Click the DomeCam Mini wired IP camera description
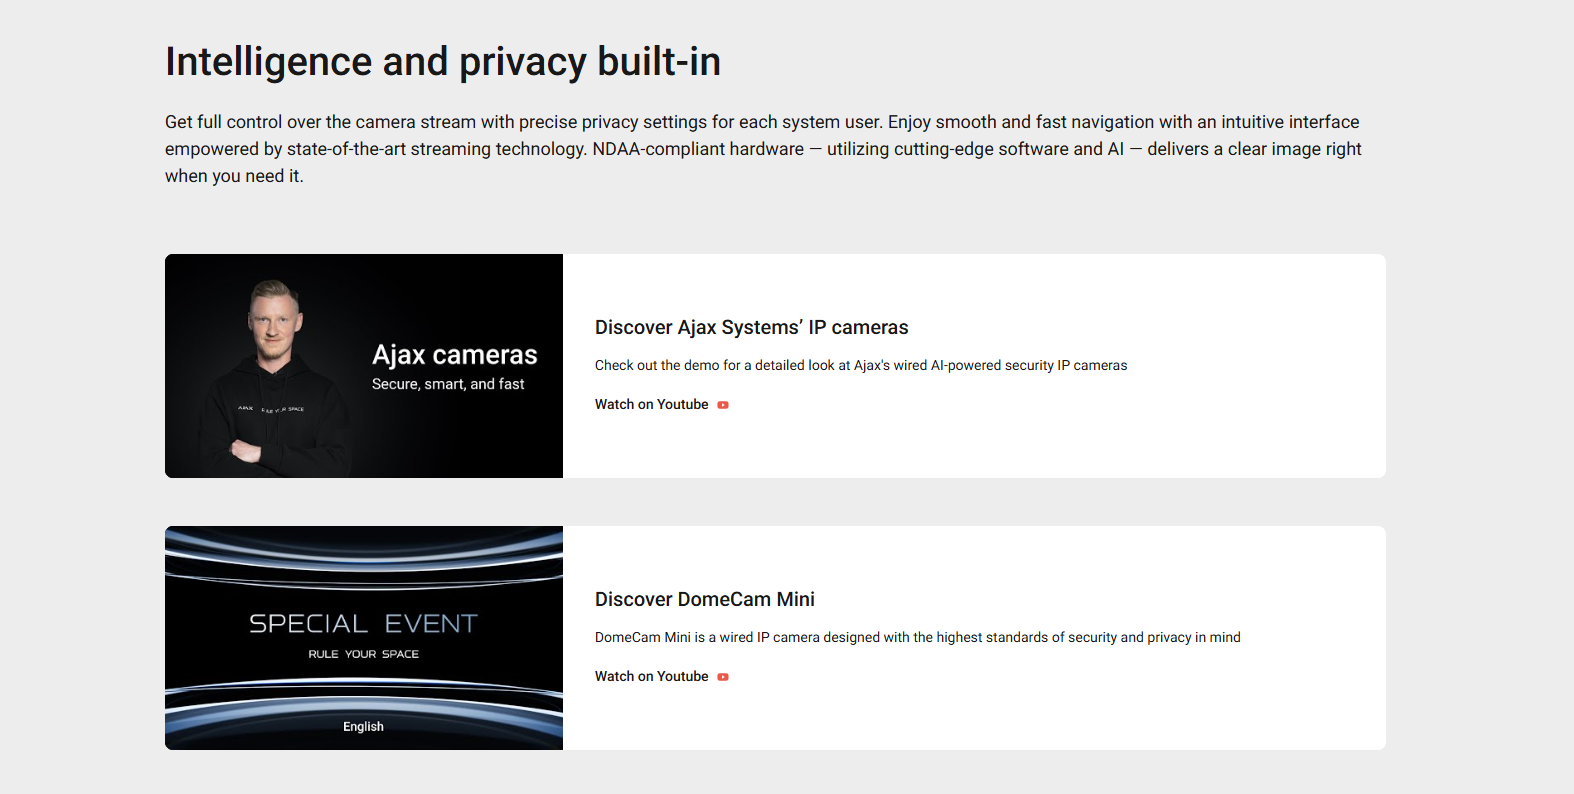 [x=917, y=638]
